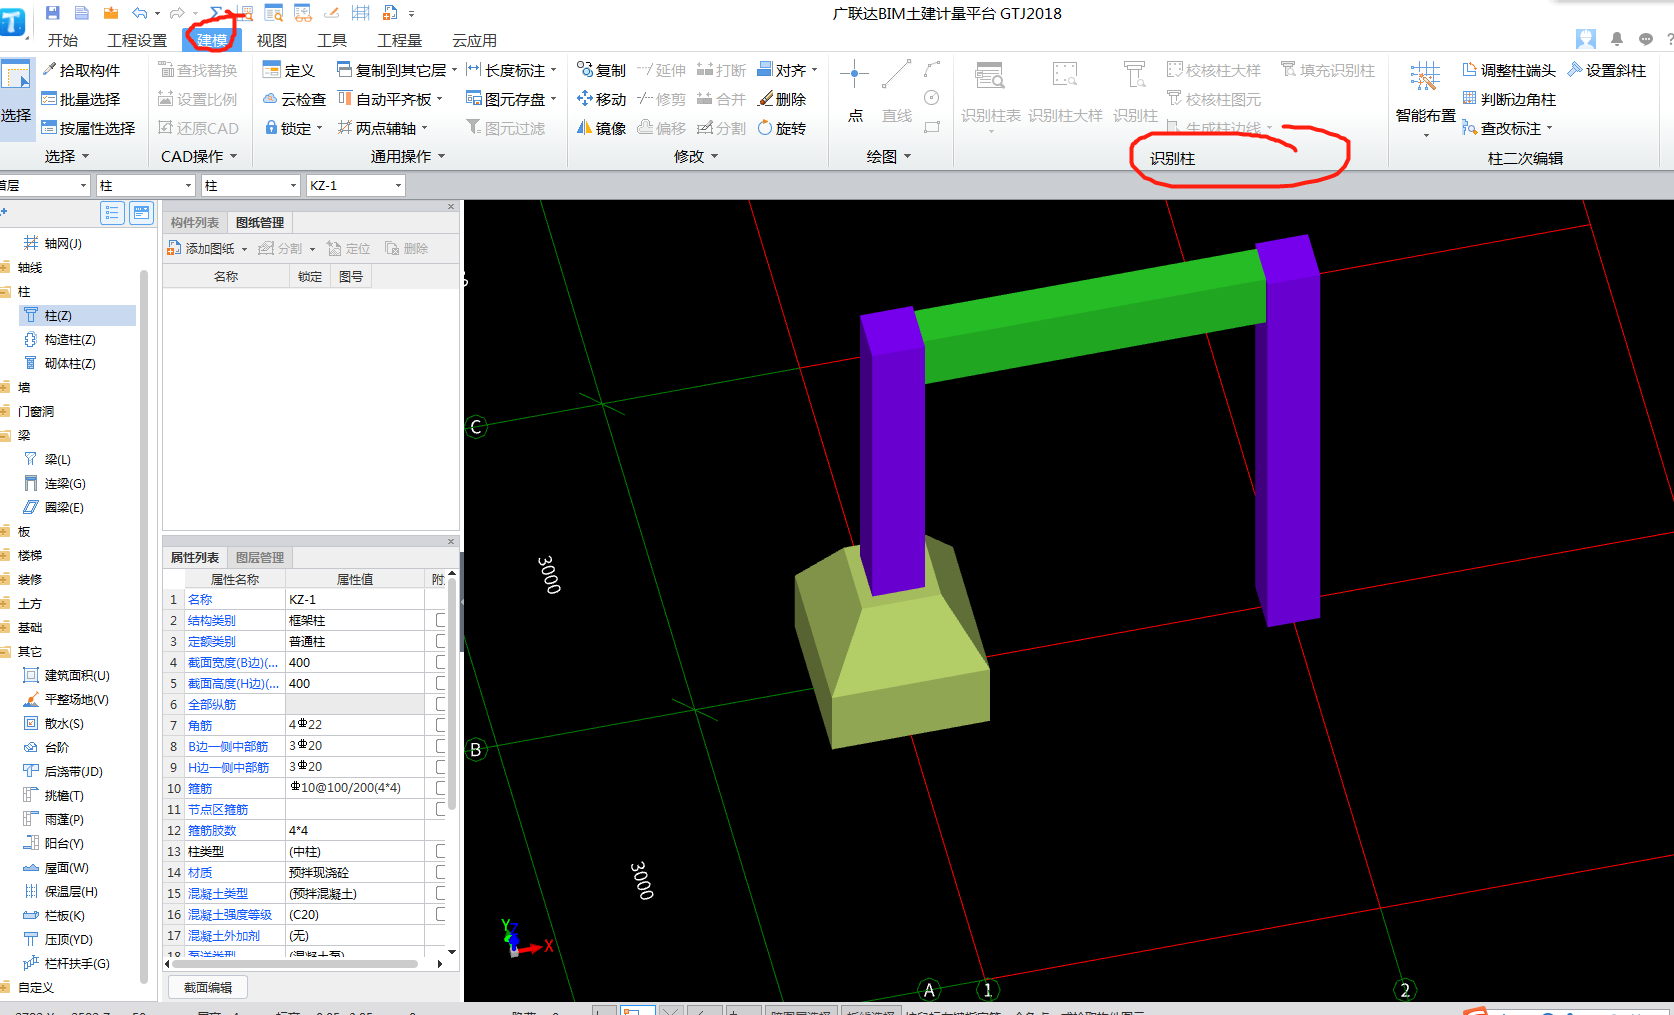Select the 两点辅轴 auxiliary axis tool

pos(382,128)
